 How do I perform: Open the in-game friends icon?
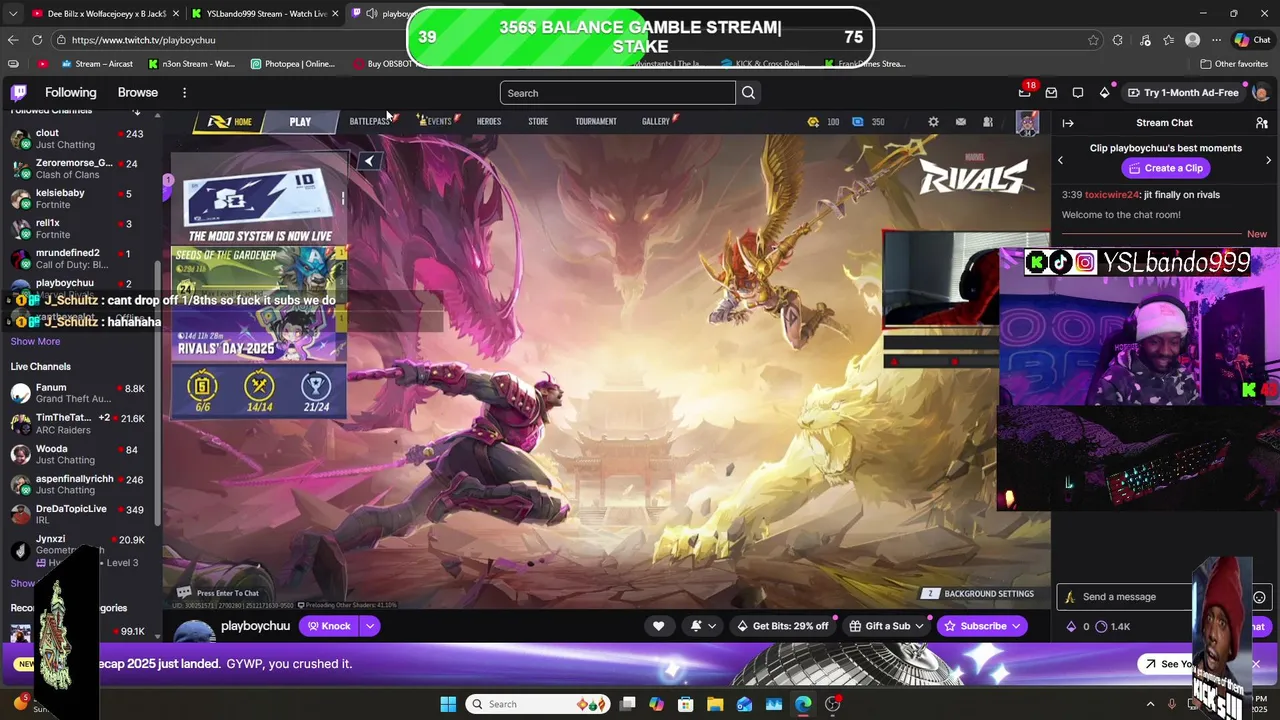click(x=988, y=122)
